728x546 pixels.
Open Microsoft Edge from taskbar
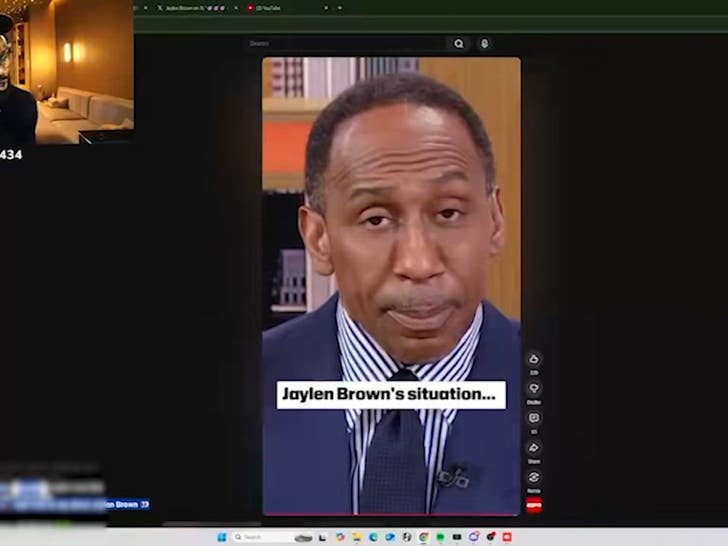tap(373, 537)
